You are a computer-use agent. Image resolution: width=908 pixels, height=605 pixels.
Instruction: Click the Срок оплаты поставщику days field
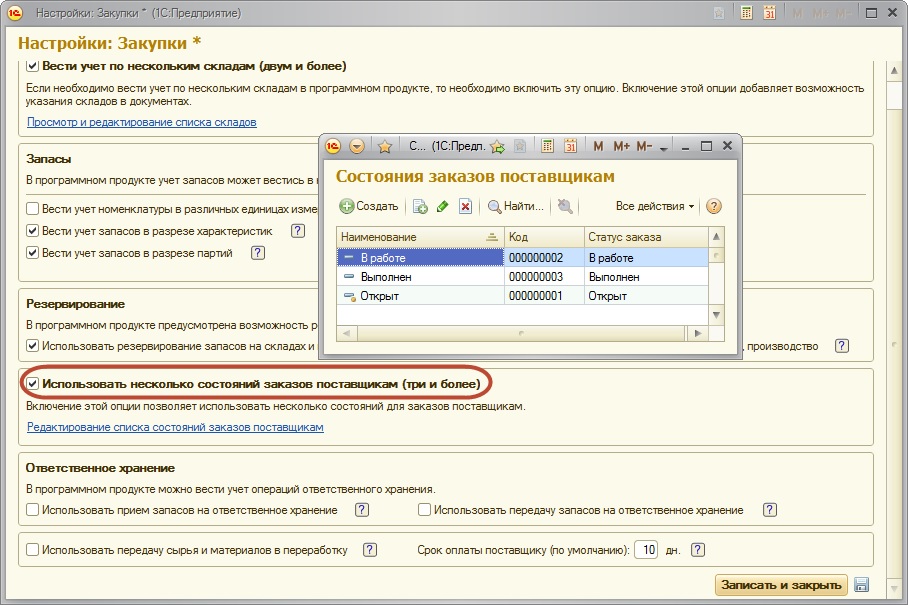[x=646, y=550]
